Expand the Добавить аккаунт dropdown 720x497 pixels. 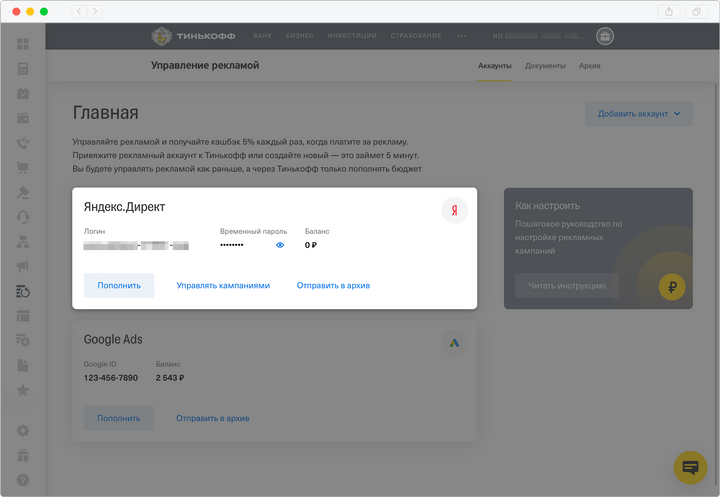639,114
